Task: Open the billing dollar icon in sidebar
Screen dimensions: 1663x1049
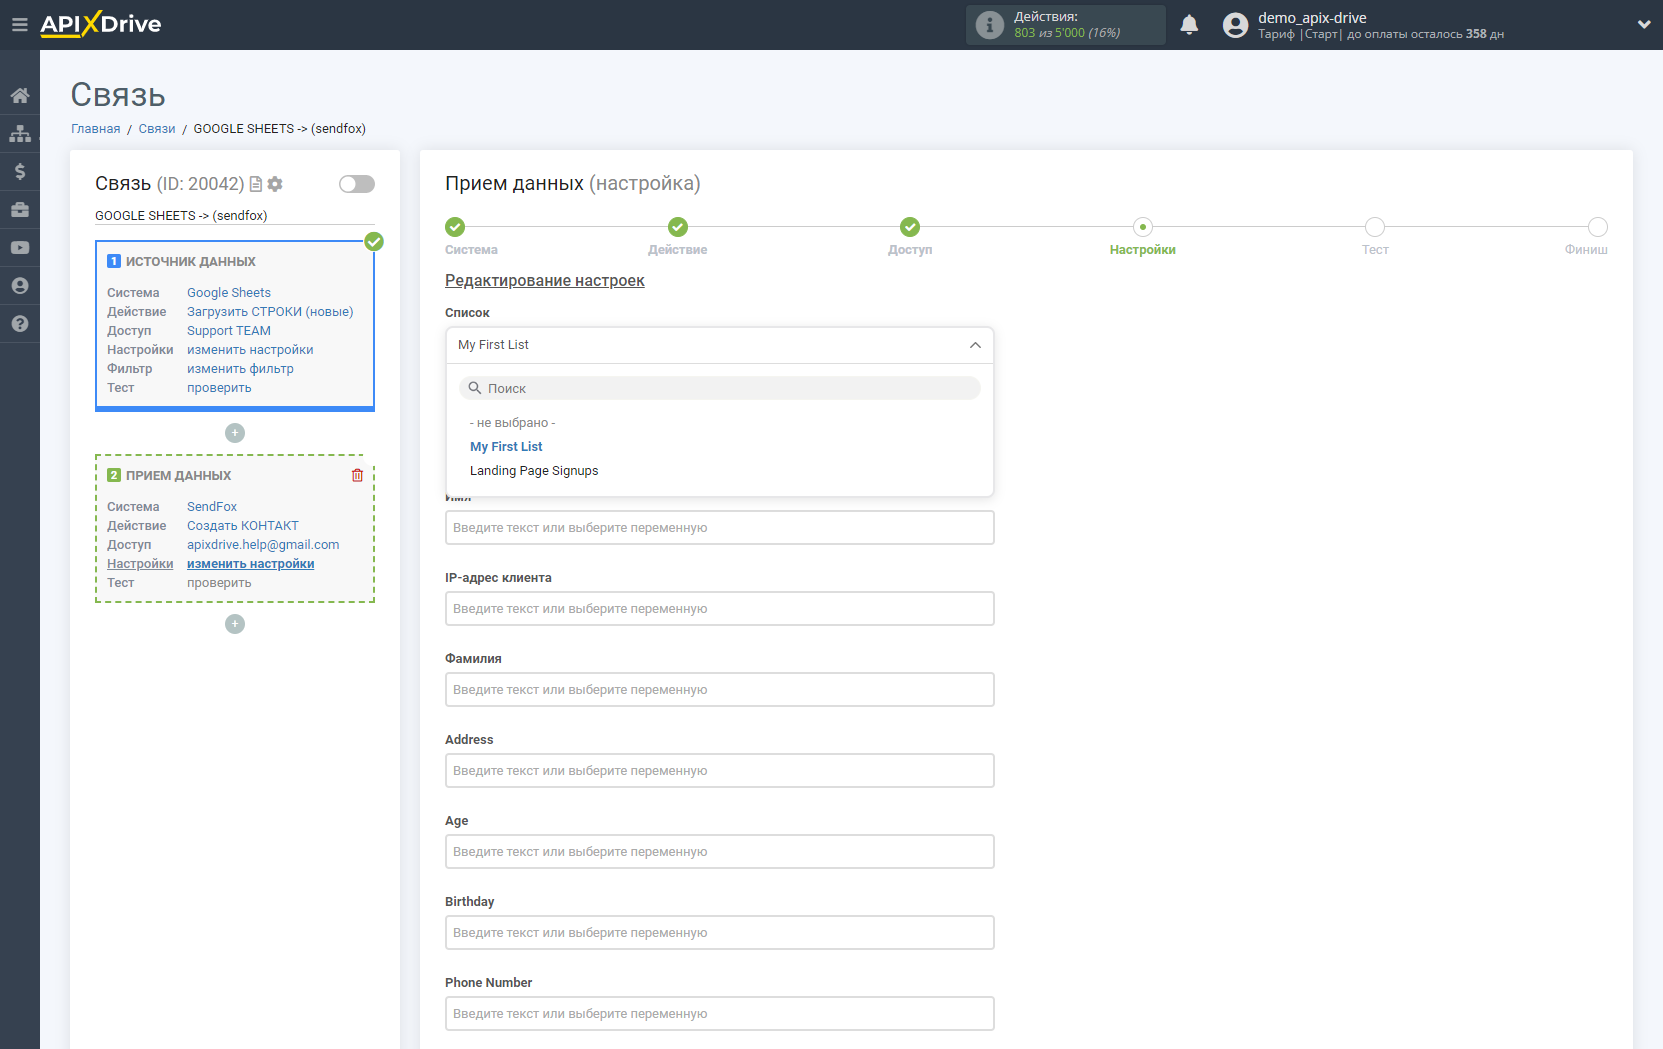Action: pyautogui.click(x=20, y=172)
